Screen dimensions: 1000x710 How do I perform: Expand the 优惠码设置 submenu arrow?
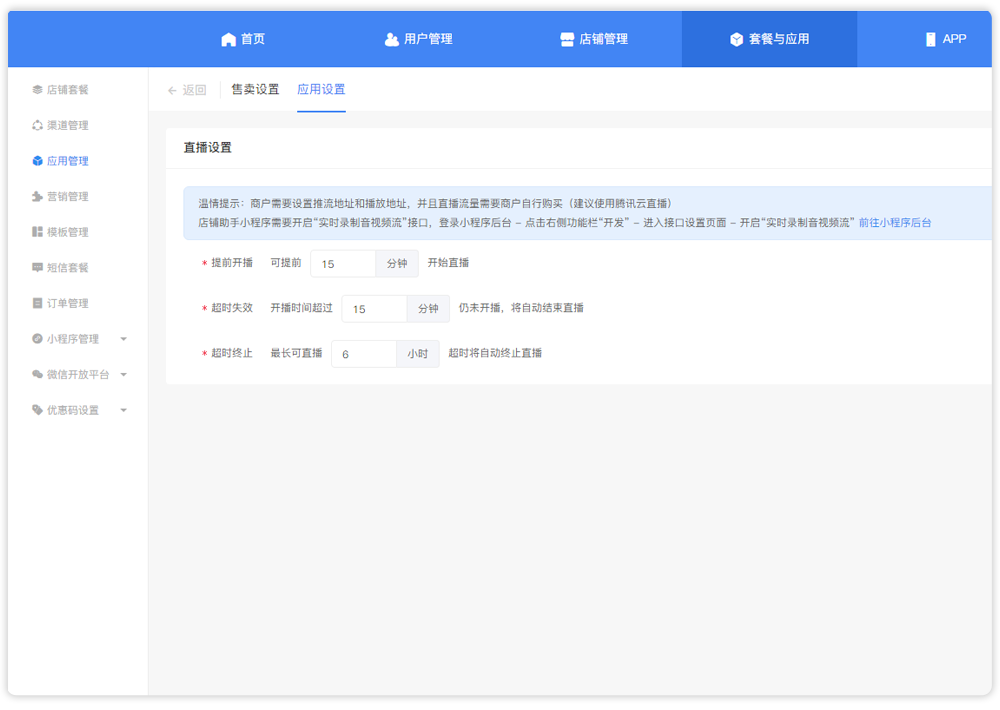click(x=124, y=410)
